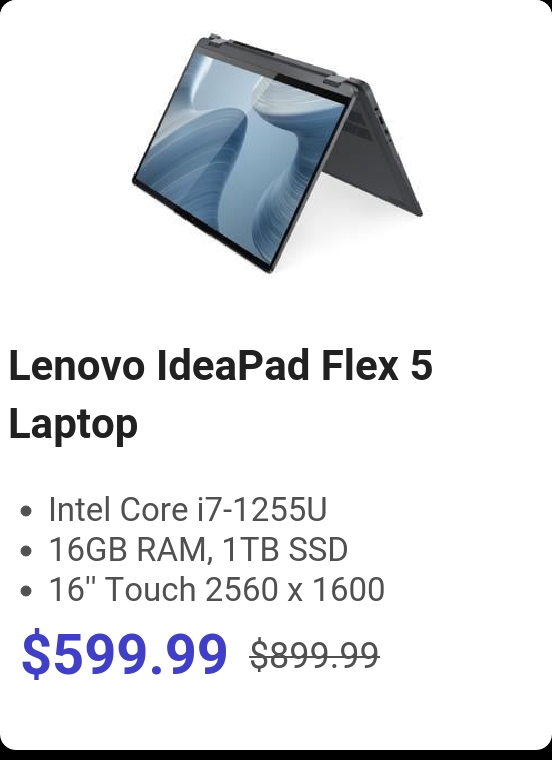The width and height of the screenshot is (552, 760).
Task: Click the Flex 5 text in the title
Action: click(376, 365)
